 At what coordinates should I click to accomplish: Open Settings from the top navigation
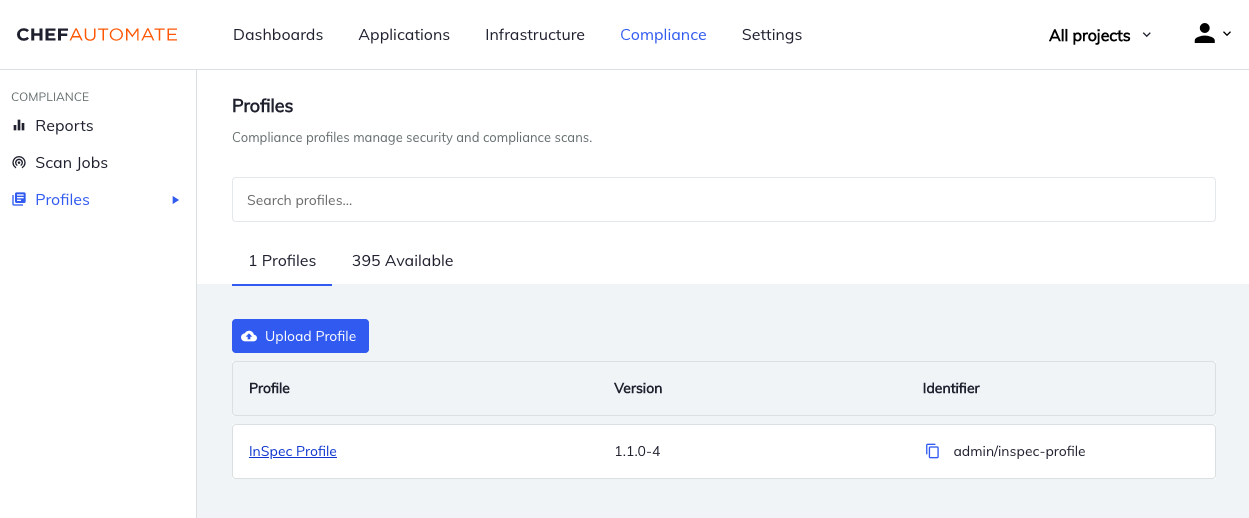[771, 35]
